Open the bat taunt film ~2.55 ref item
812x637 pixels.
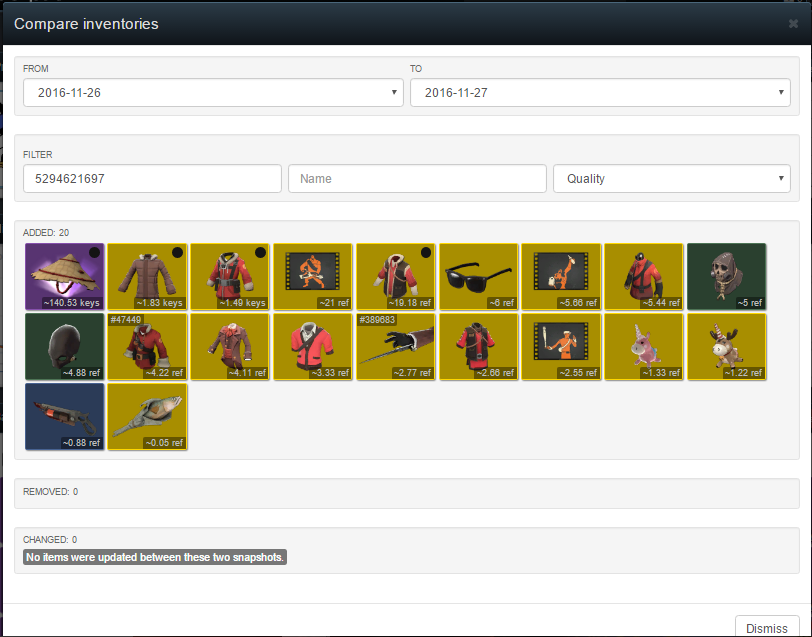[x=561, y=346]
